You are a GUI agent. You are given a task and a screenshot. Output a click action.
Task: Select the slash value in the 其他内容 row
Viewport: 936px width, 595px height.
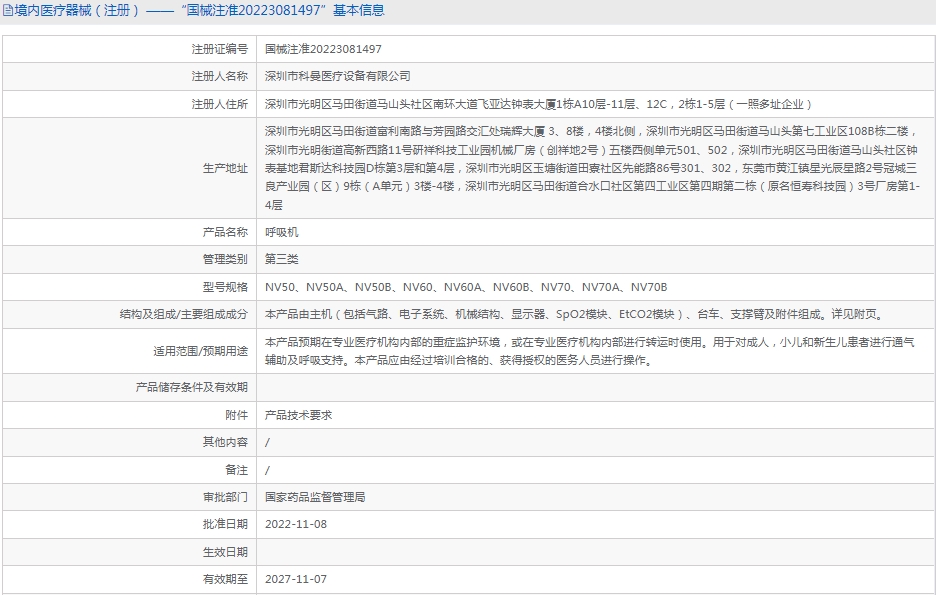click(267, 443)
